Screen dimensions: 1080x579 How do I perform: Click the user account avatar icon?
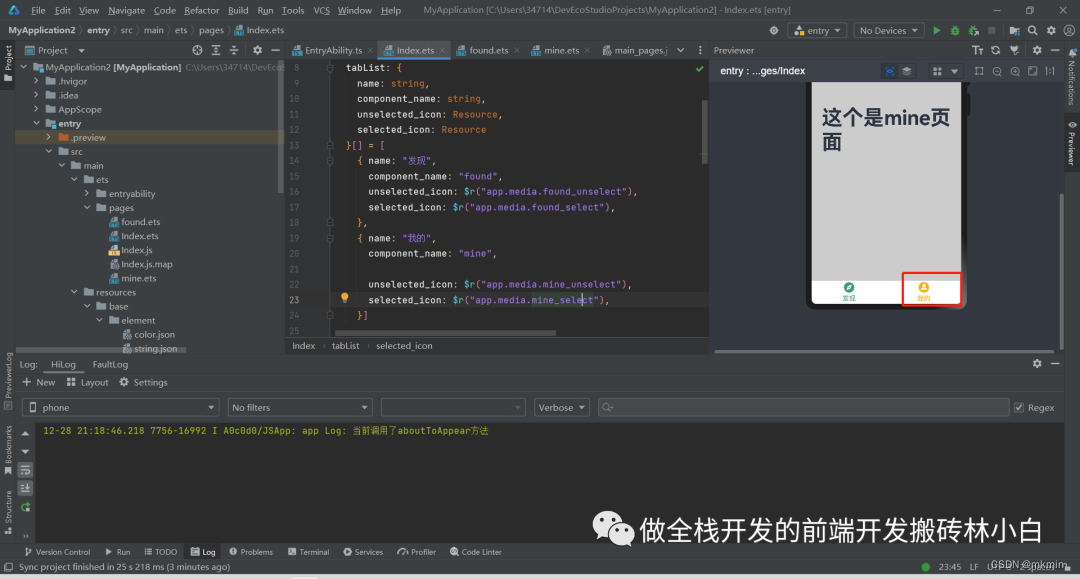[1069, 30]
